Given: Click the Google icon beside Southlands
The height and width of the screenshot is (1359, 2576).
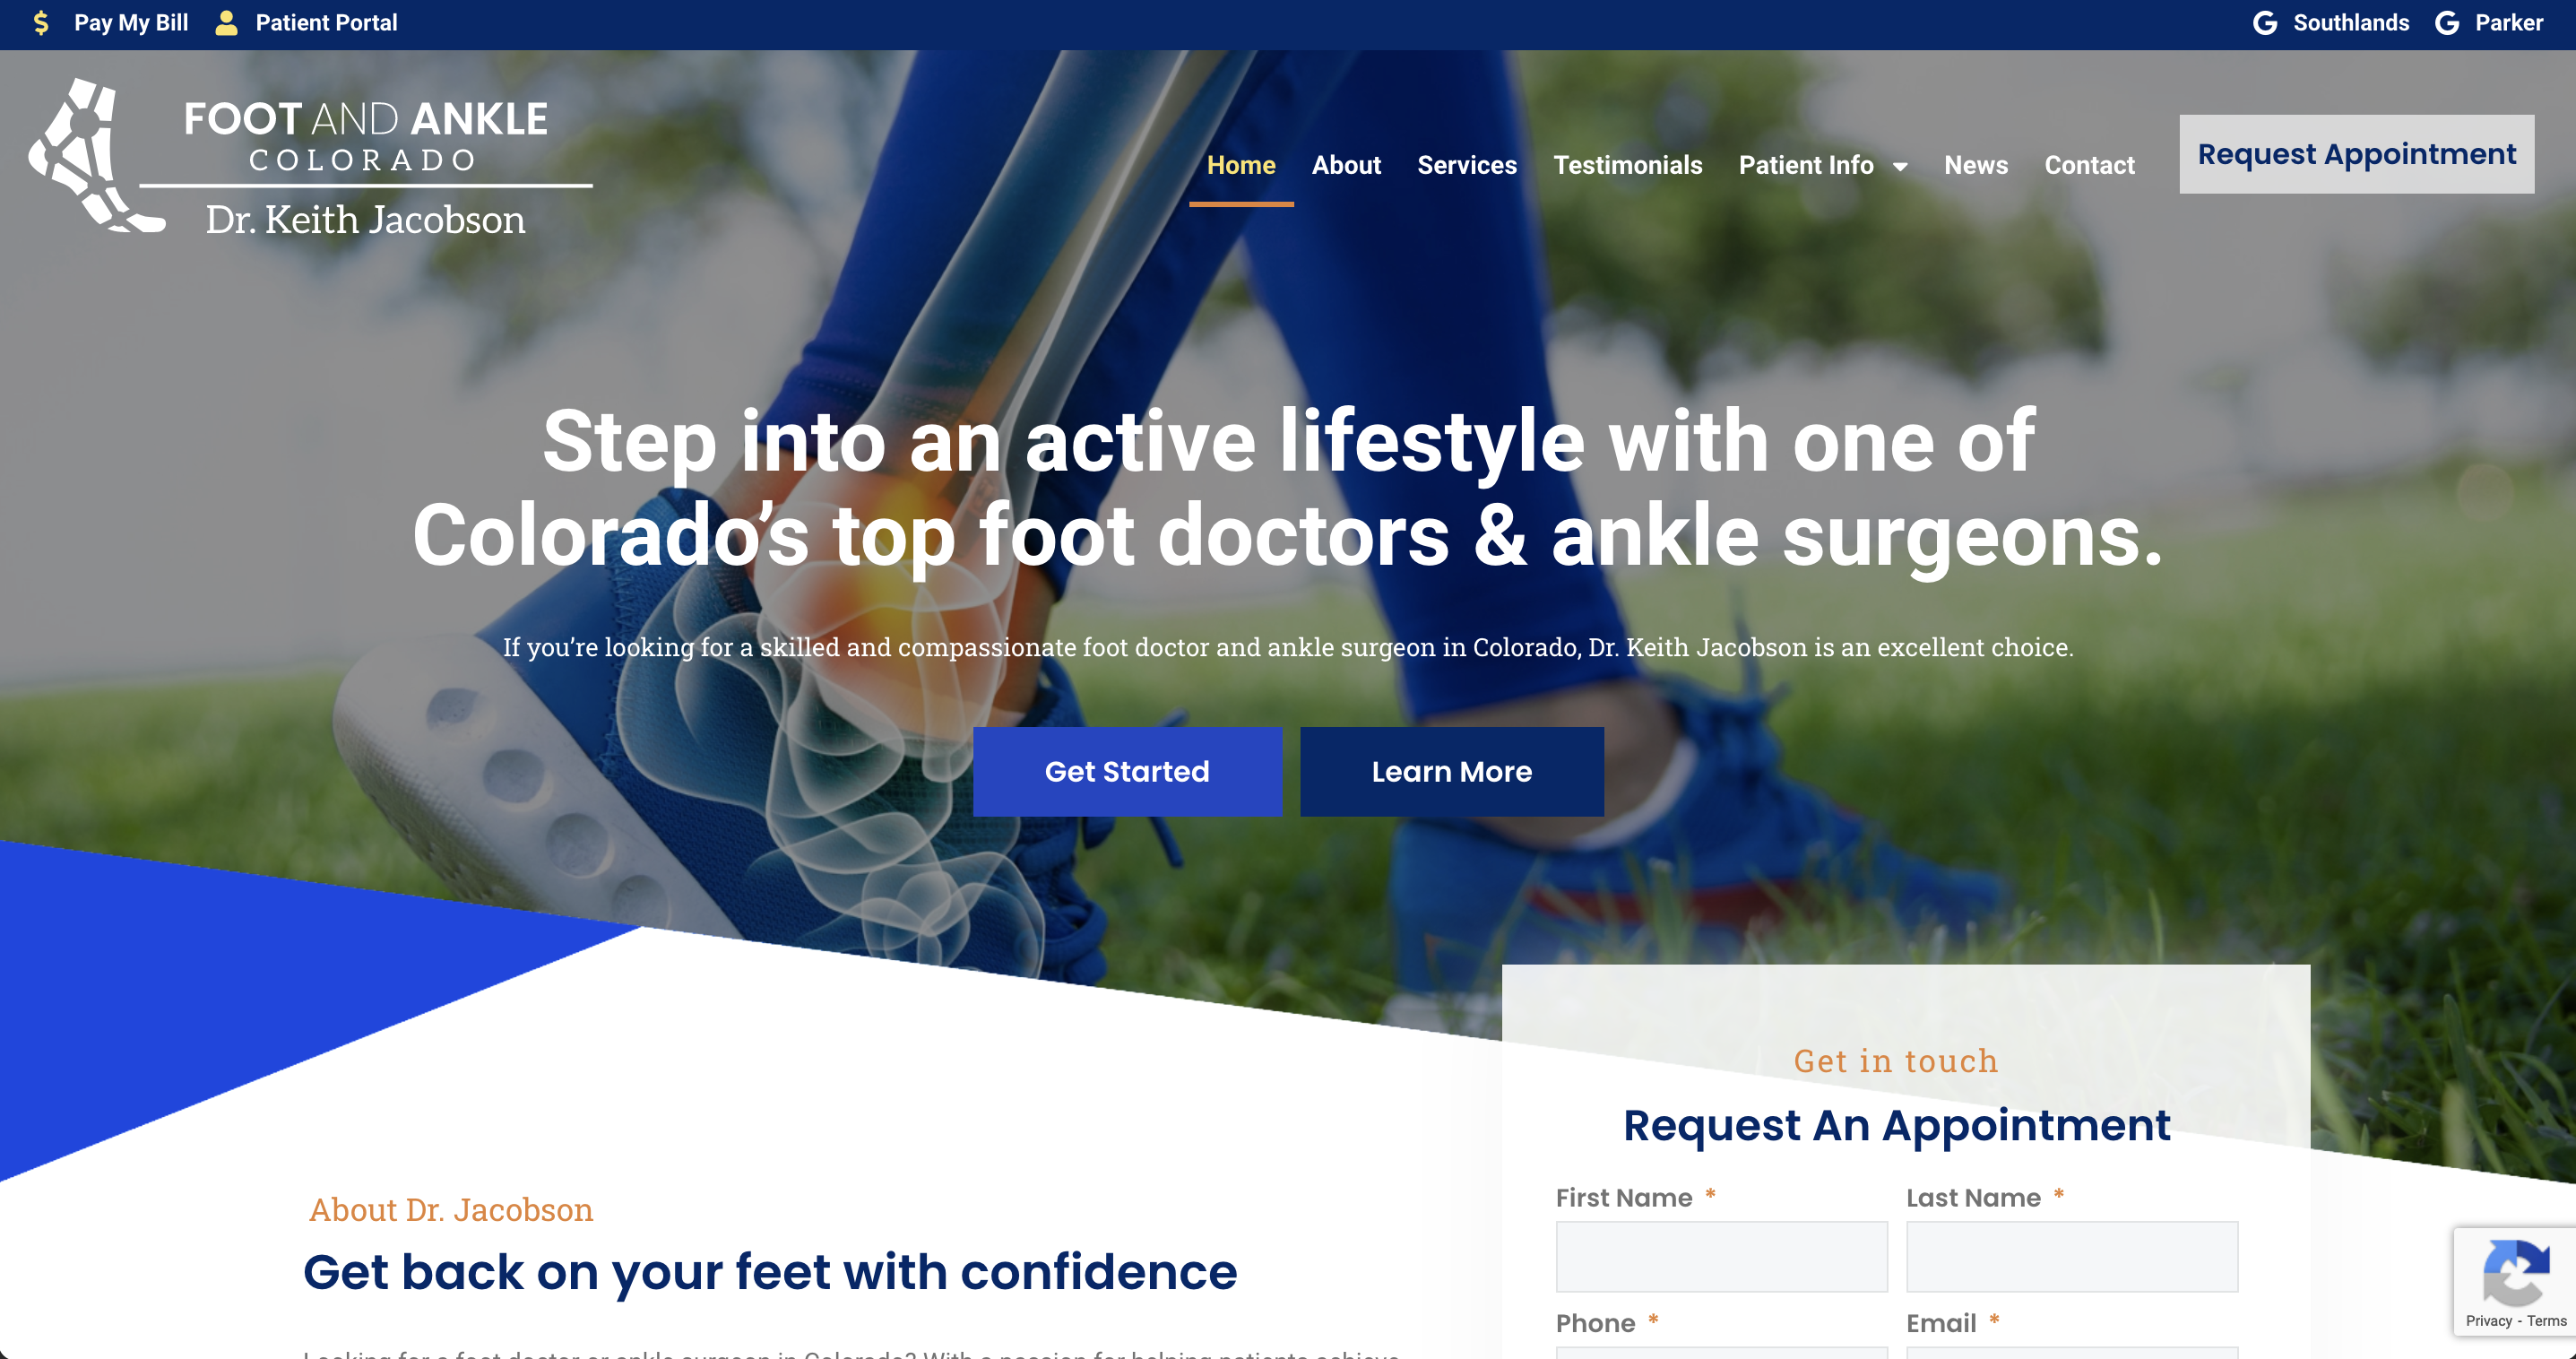Looking at the screenshot, I should pos(2265,23).
